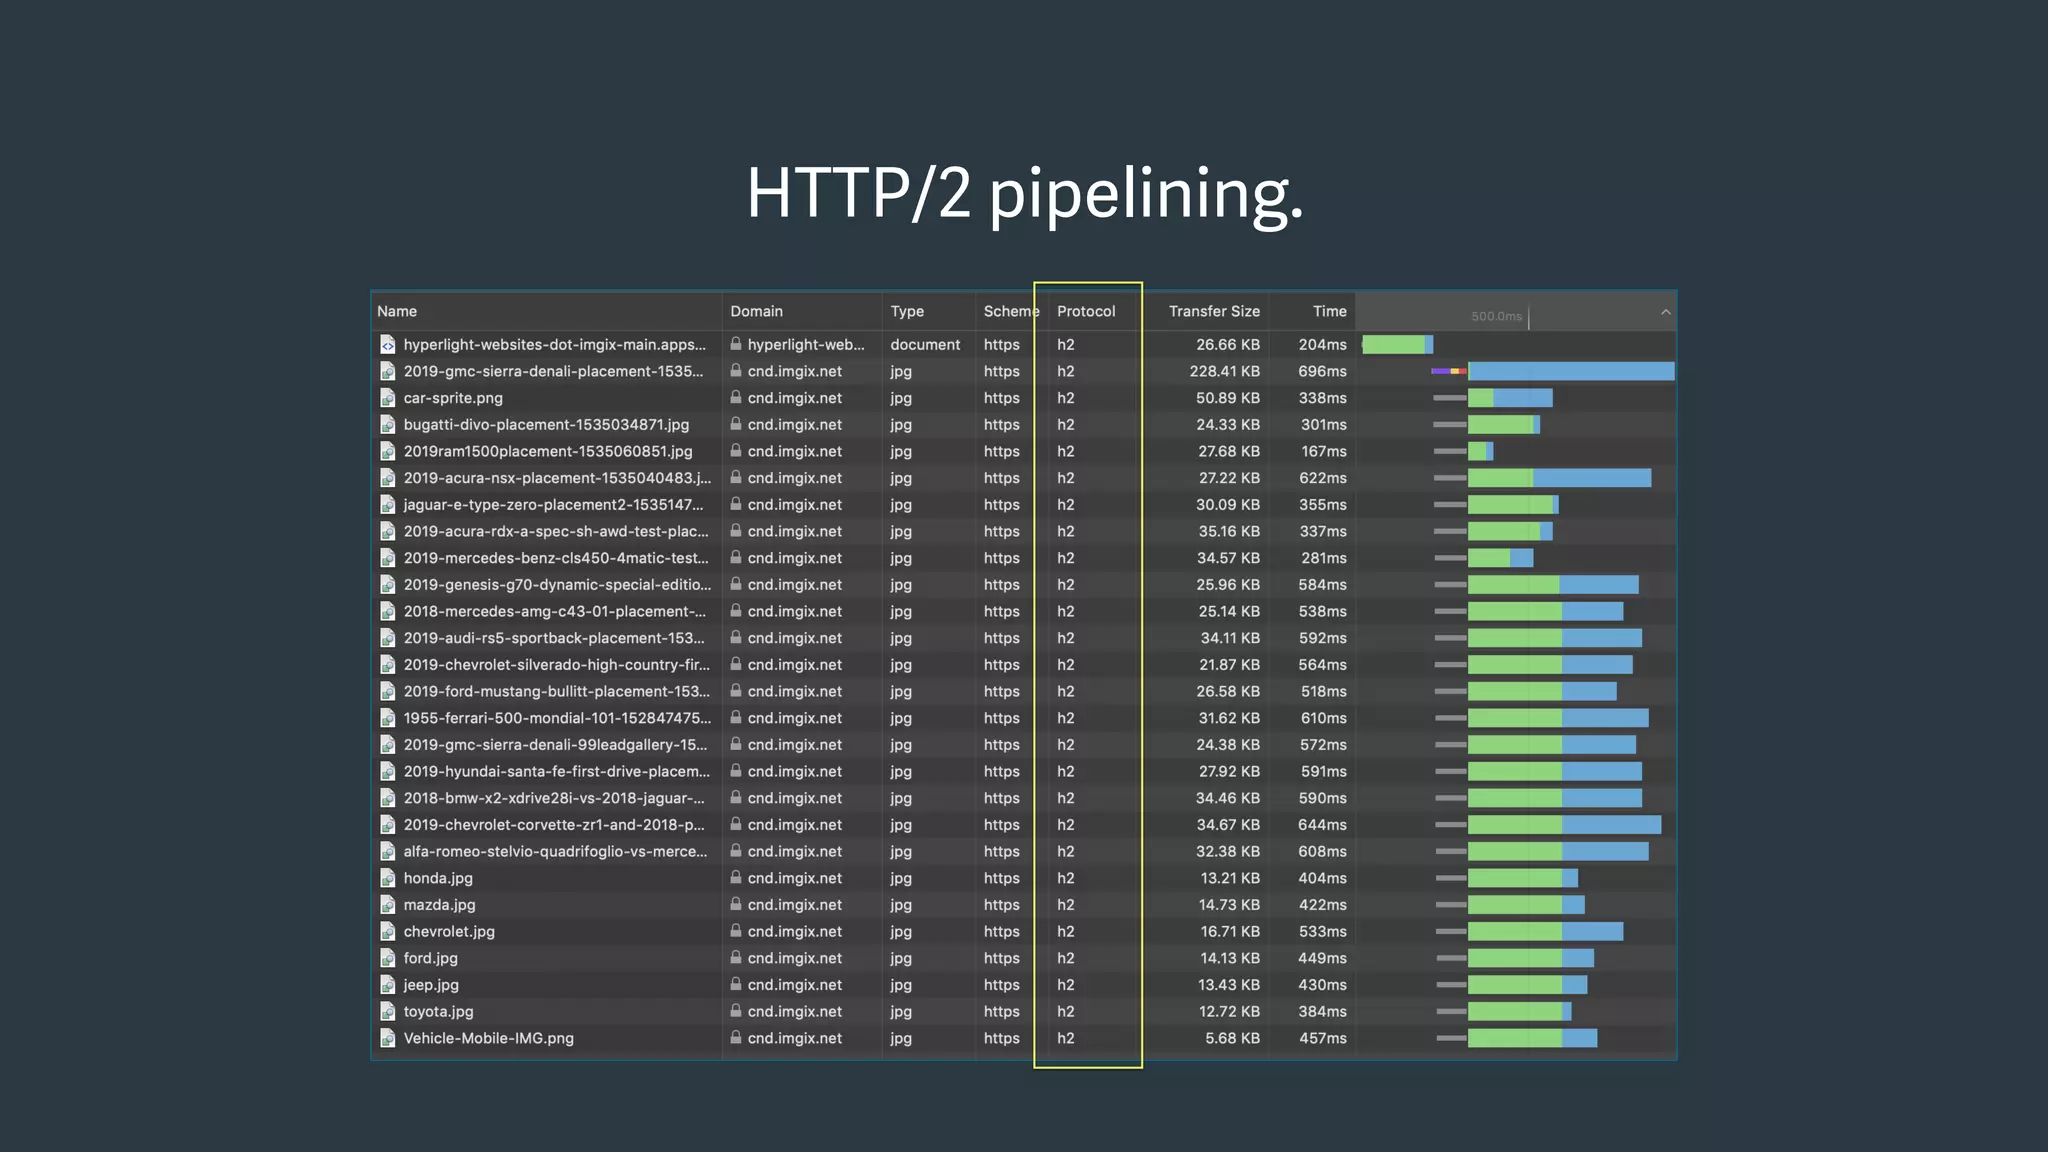The height and width of the screenshot is (1152, 2048).
Task: Click the file icon beside bugatti-divo-placement row
Action: tap(388, 425)
